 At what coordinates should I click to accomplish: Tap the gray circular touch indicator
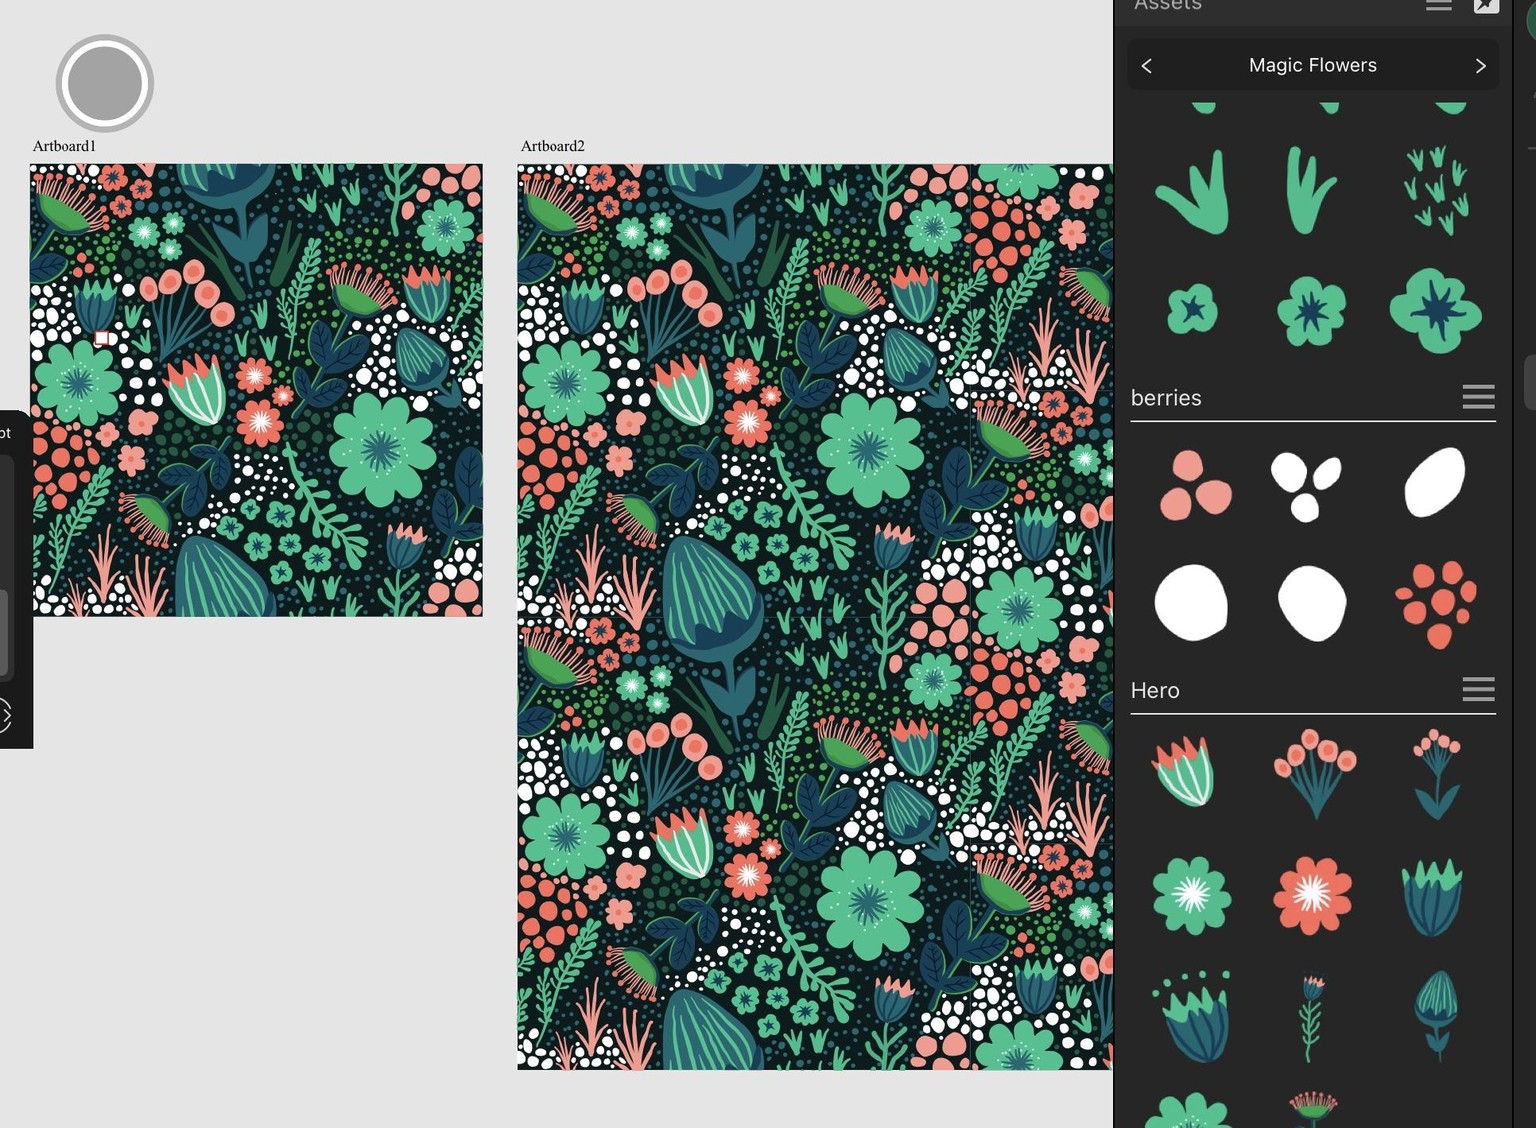(x=104, y=83)
